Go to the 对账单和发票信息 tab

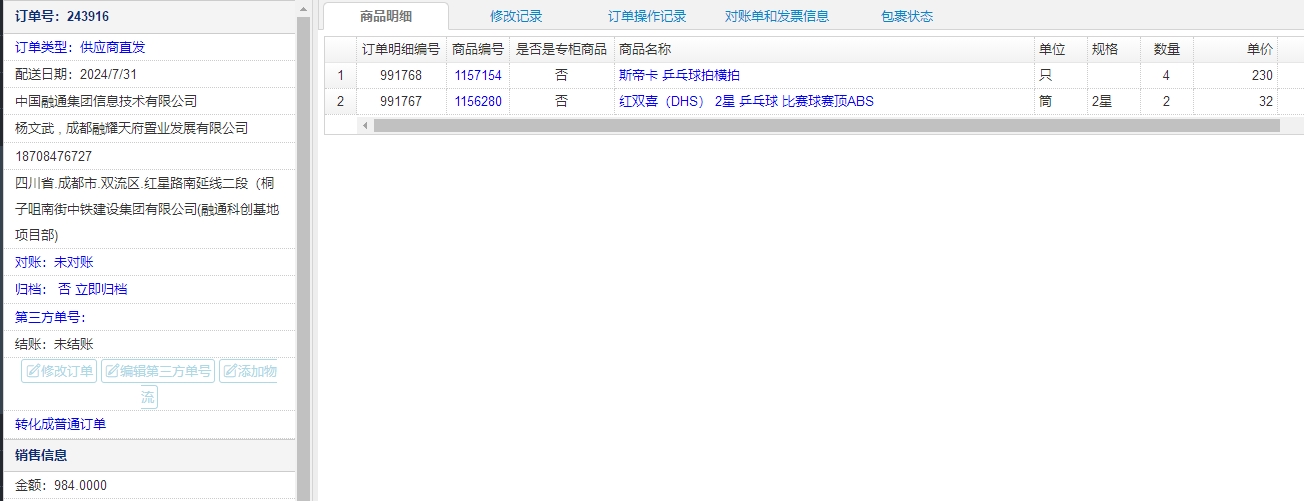pos(777,16)
